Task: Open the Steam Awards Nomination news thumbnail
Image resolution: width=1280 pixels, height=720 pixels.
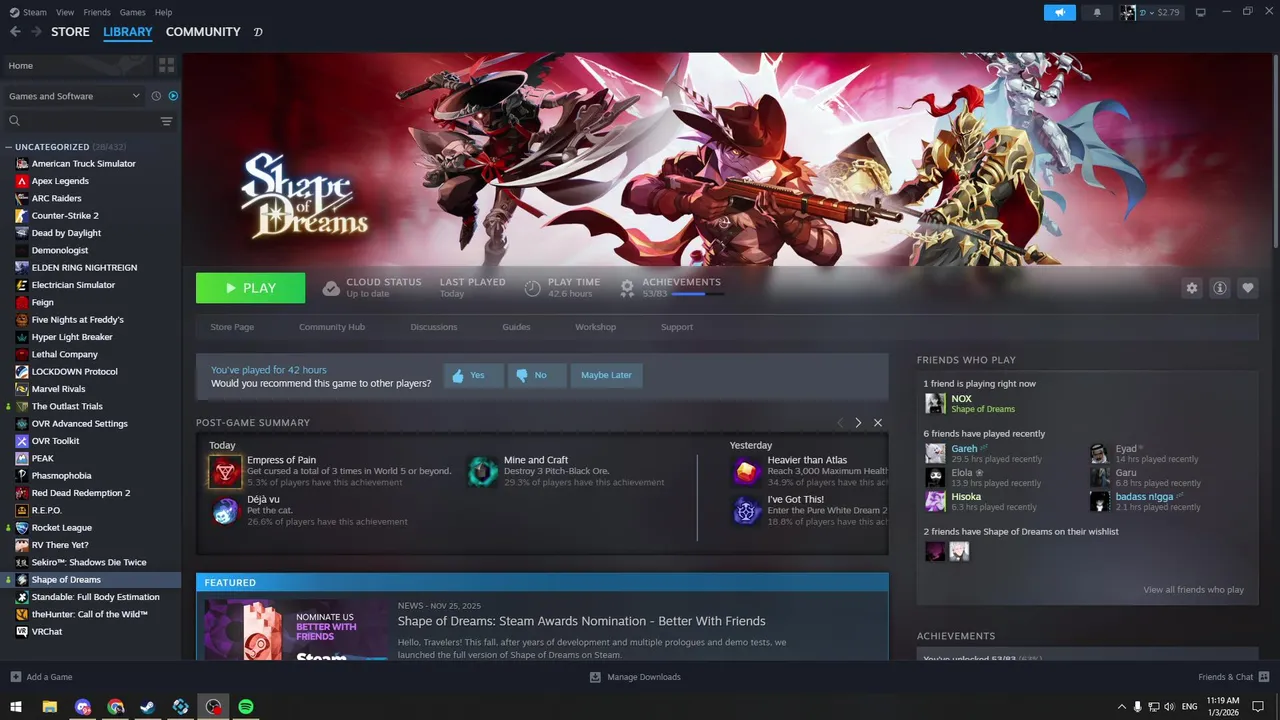Action: pyautogui.click(x=297, y=629)
